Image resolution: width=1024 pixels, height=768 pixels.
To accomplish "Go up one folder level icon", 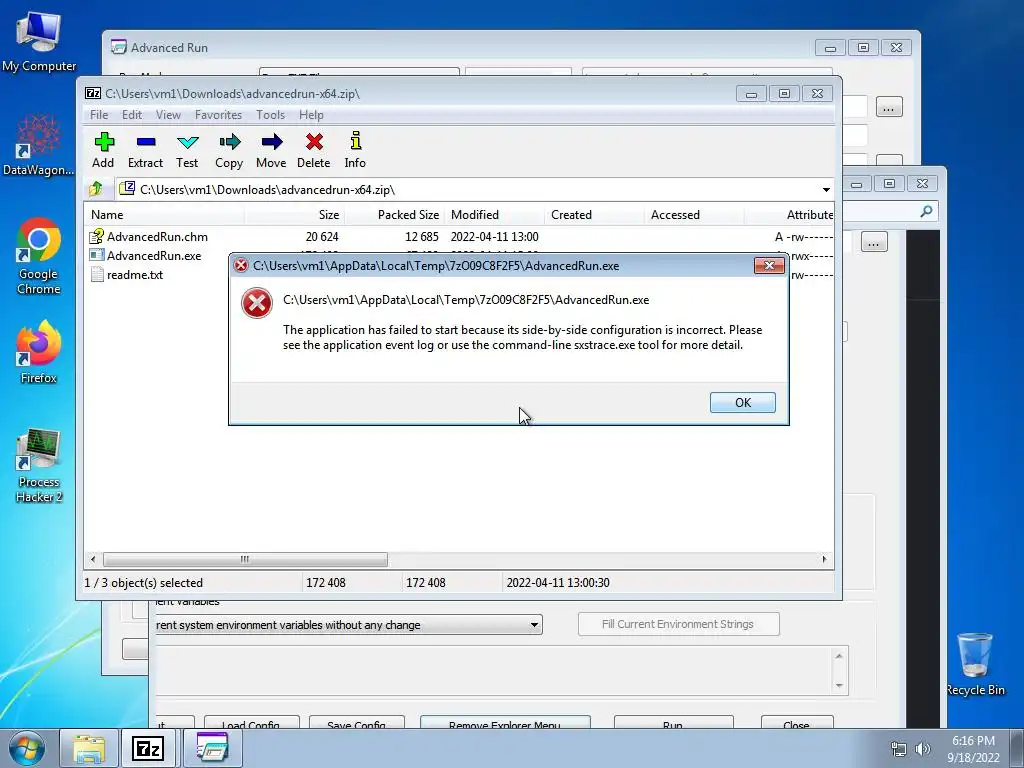I will (96, 189).
